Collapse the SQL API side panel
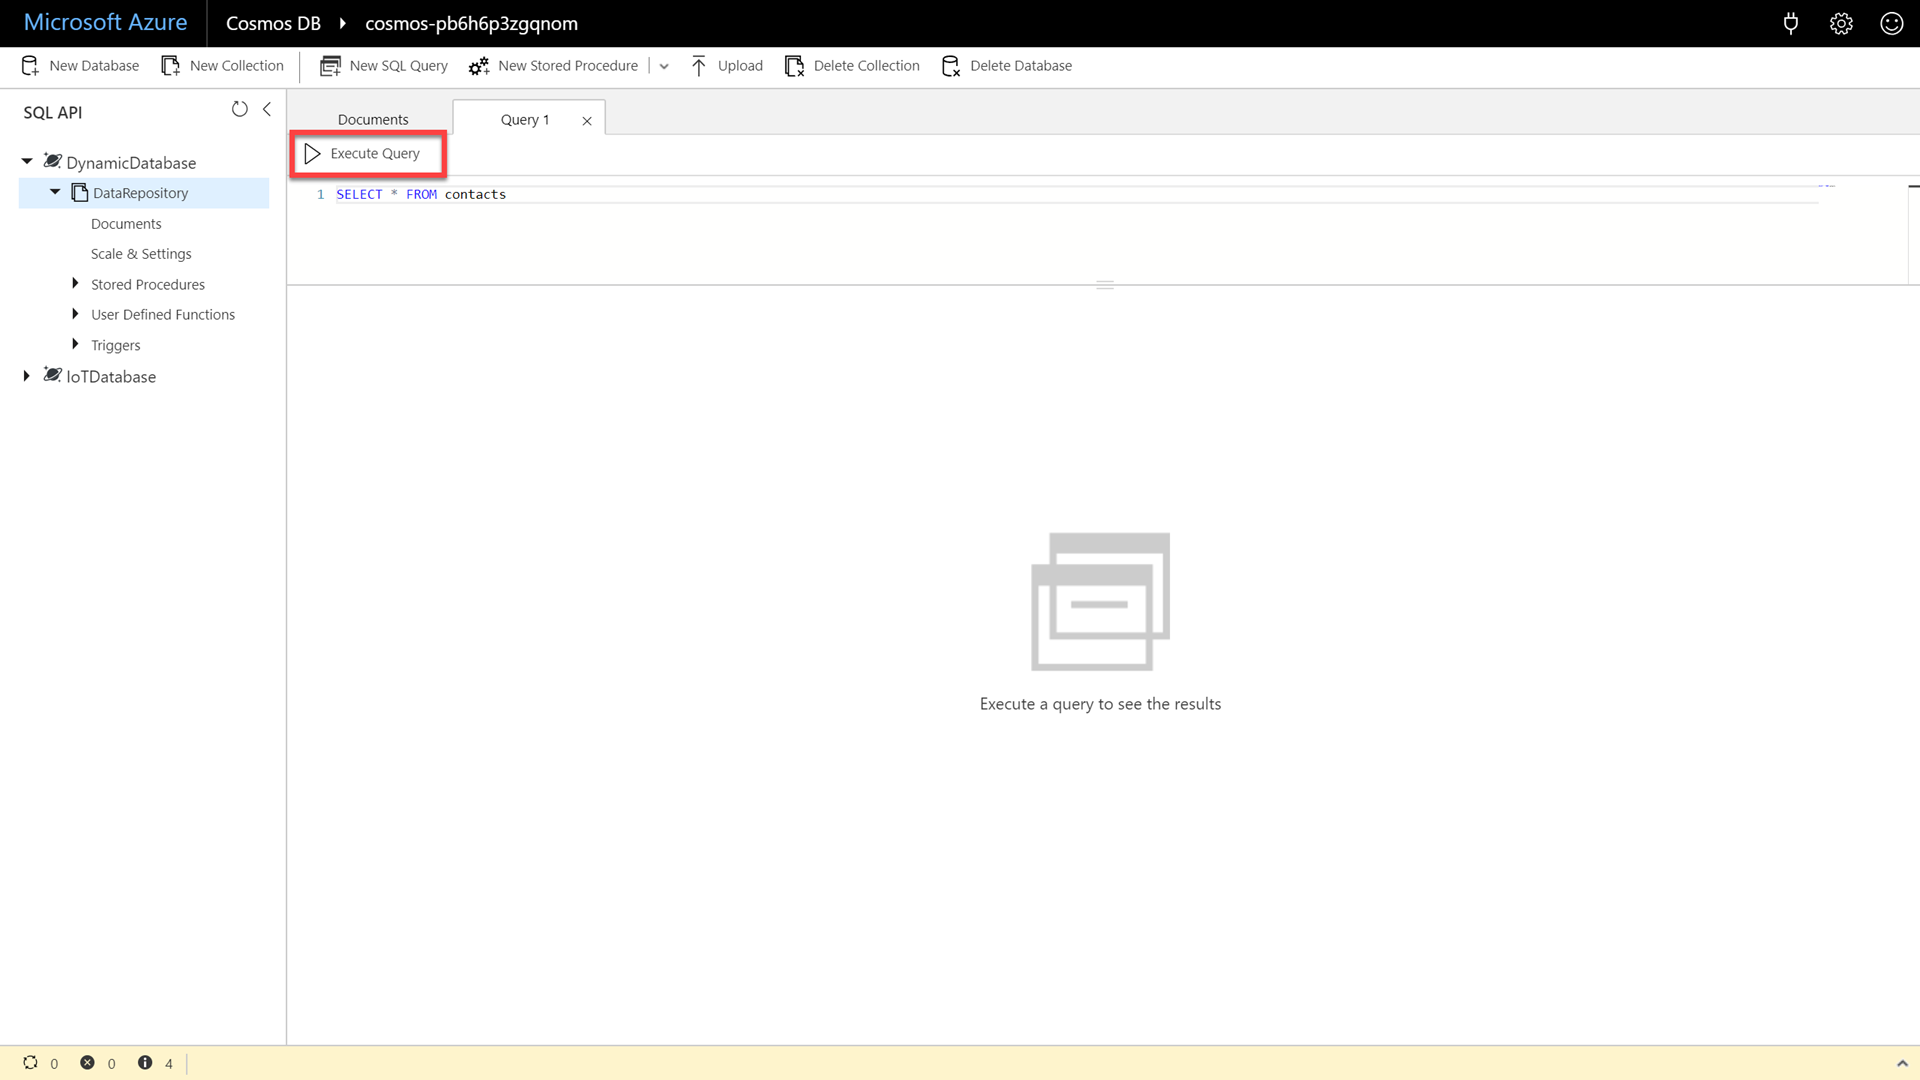 point(267,109)
